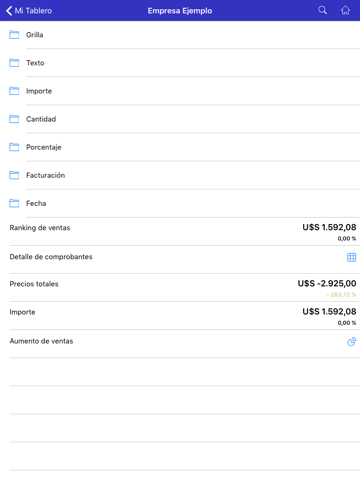360x480 pixels.
Task: Open the grid icon for Detalle de comprobantes
Action: (x=351, y=257)
